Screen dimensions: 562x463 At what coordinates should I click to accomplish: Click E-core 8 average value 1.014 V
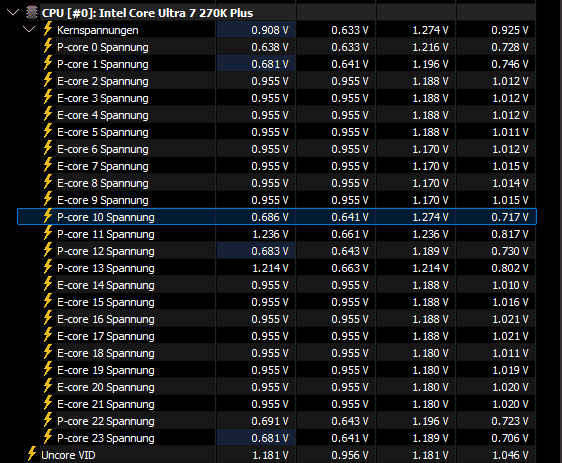coord(510,183)
